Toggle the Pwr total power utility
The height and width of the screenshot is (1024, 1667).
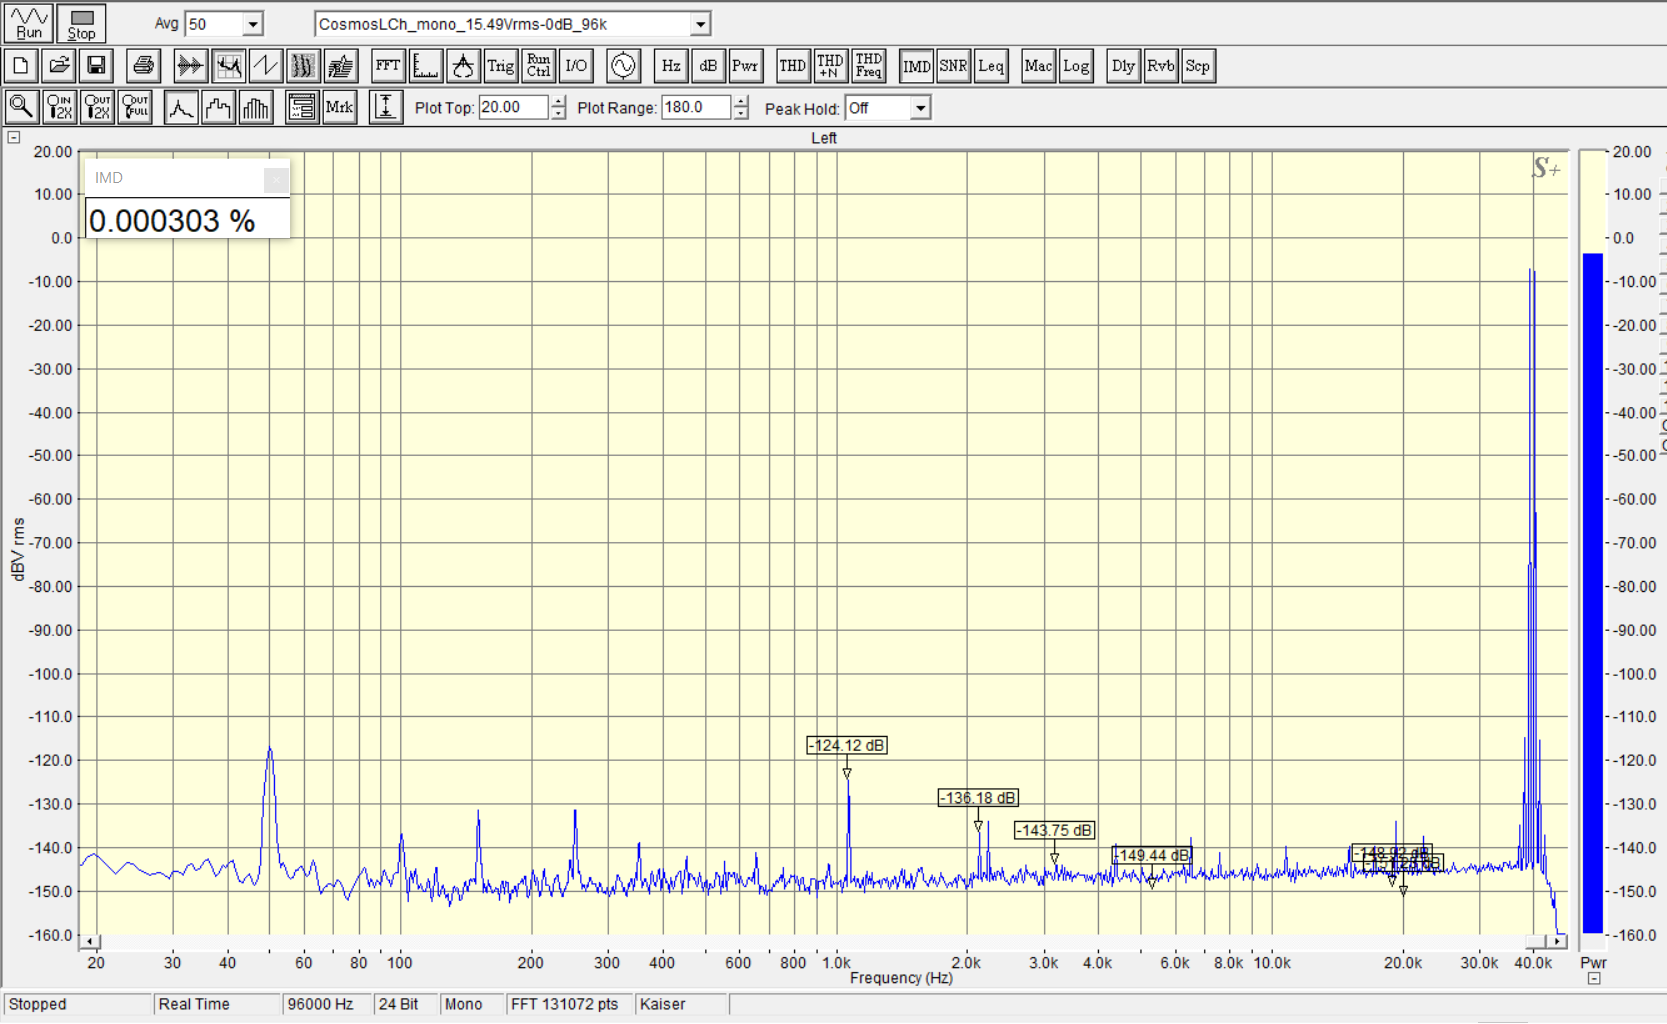745,66
